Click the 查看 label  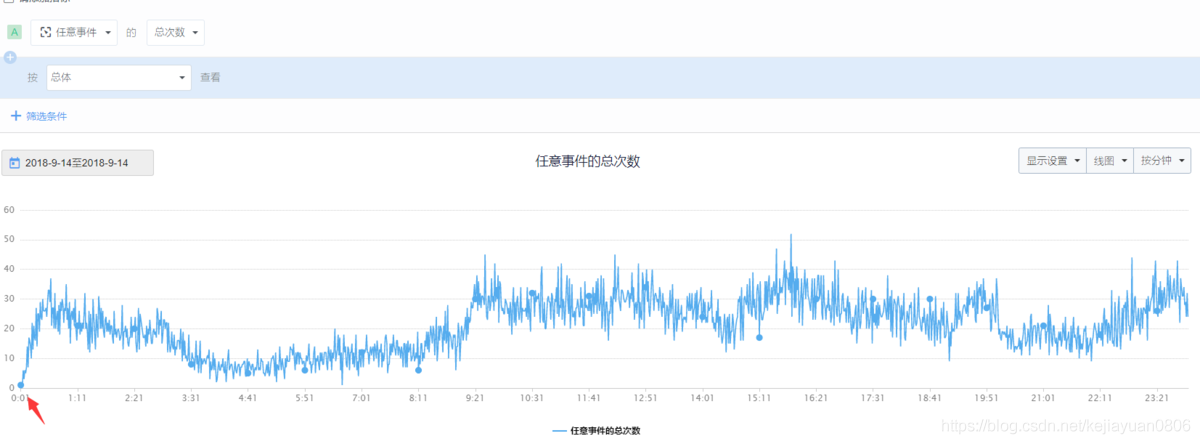coord(210,77)
